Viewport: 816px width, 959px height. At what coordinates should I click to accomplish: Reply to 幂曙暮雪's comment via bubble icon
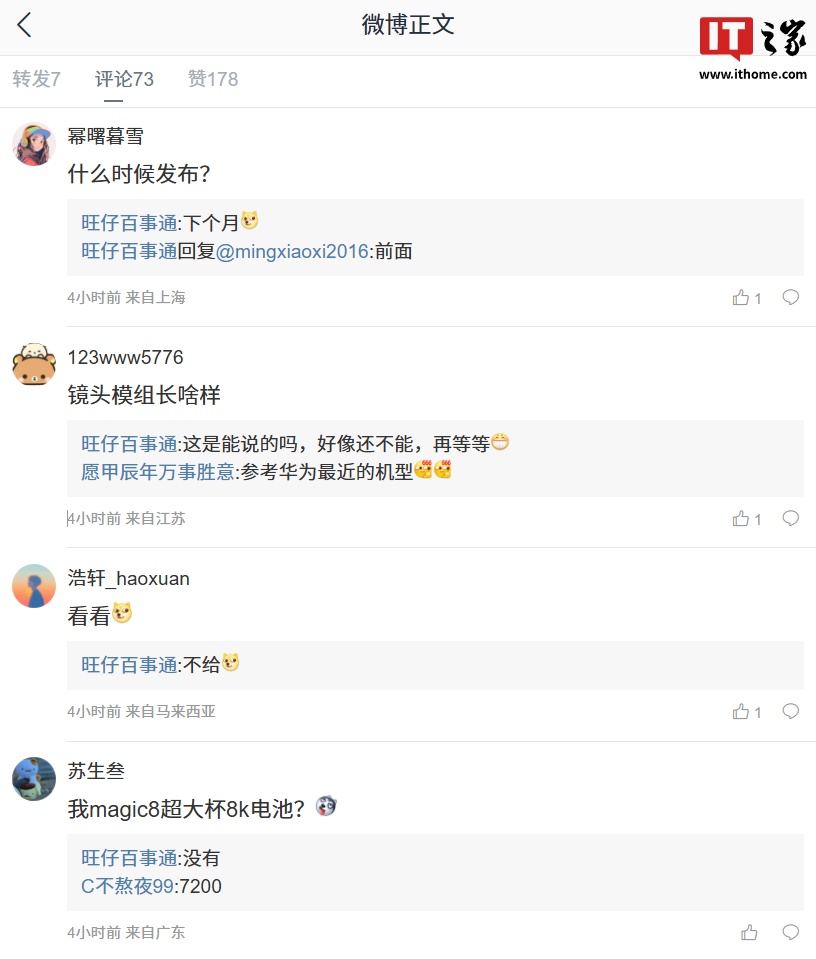pyautogui.click(x=790, y=297)
